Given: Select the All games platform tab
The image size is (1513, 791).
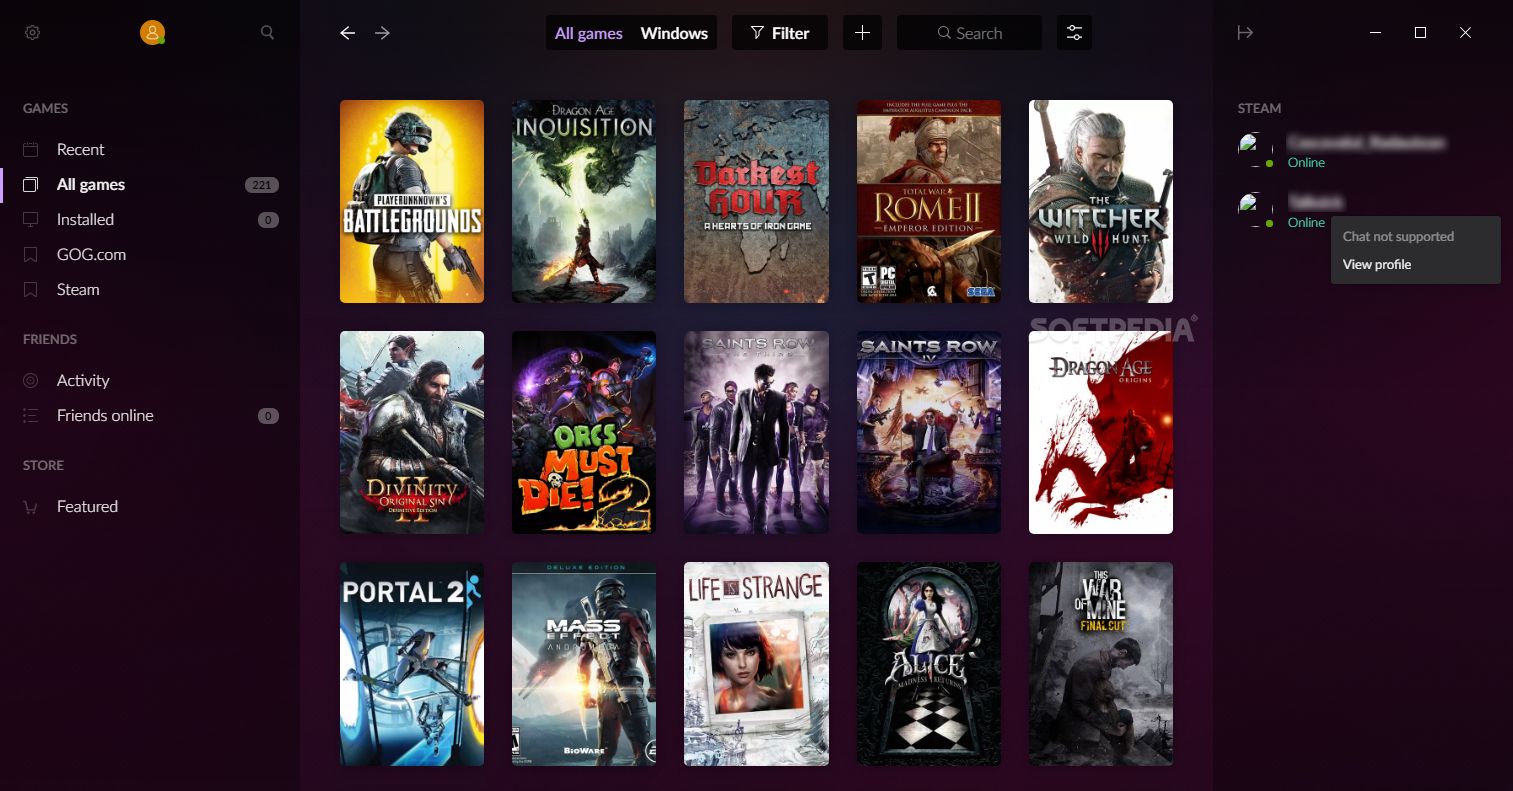Looking at the screenshot, I should [588, 33].
